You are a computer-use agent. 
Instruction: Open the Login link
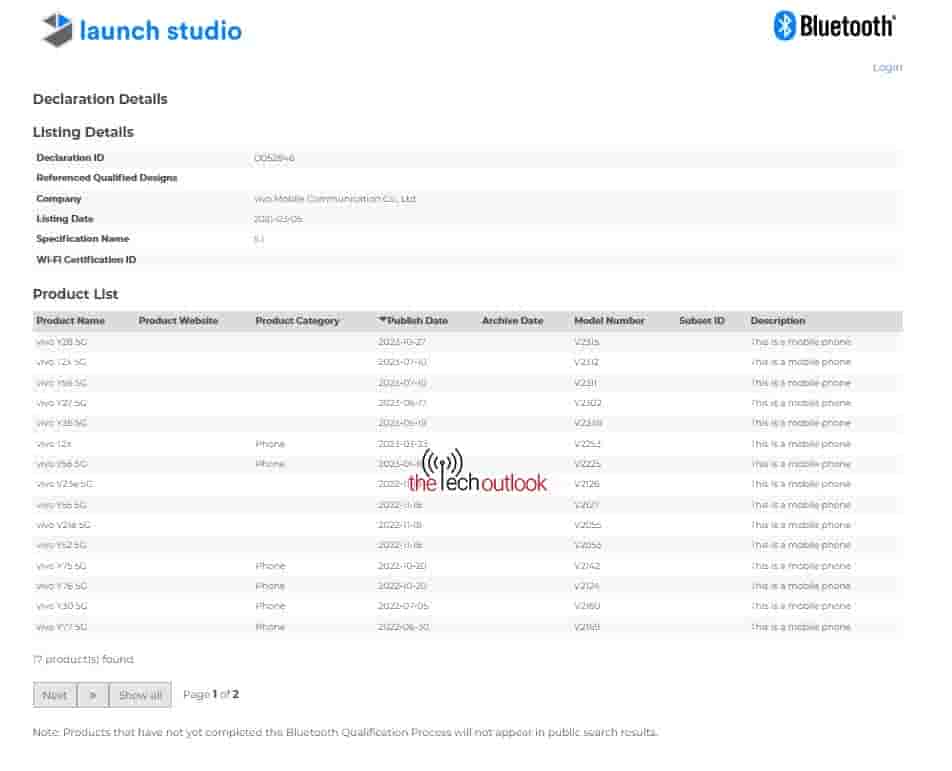coord(886,67)
